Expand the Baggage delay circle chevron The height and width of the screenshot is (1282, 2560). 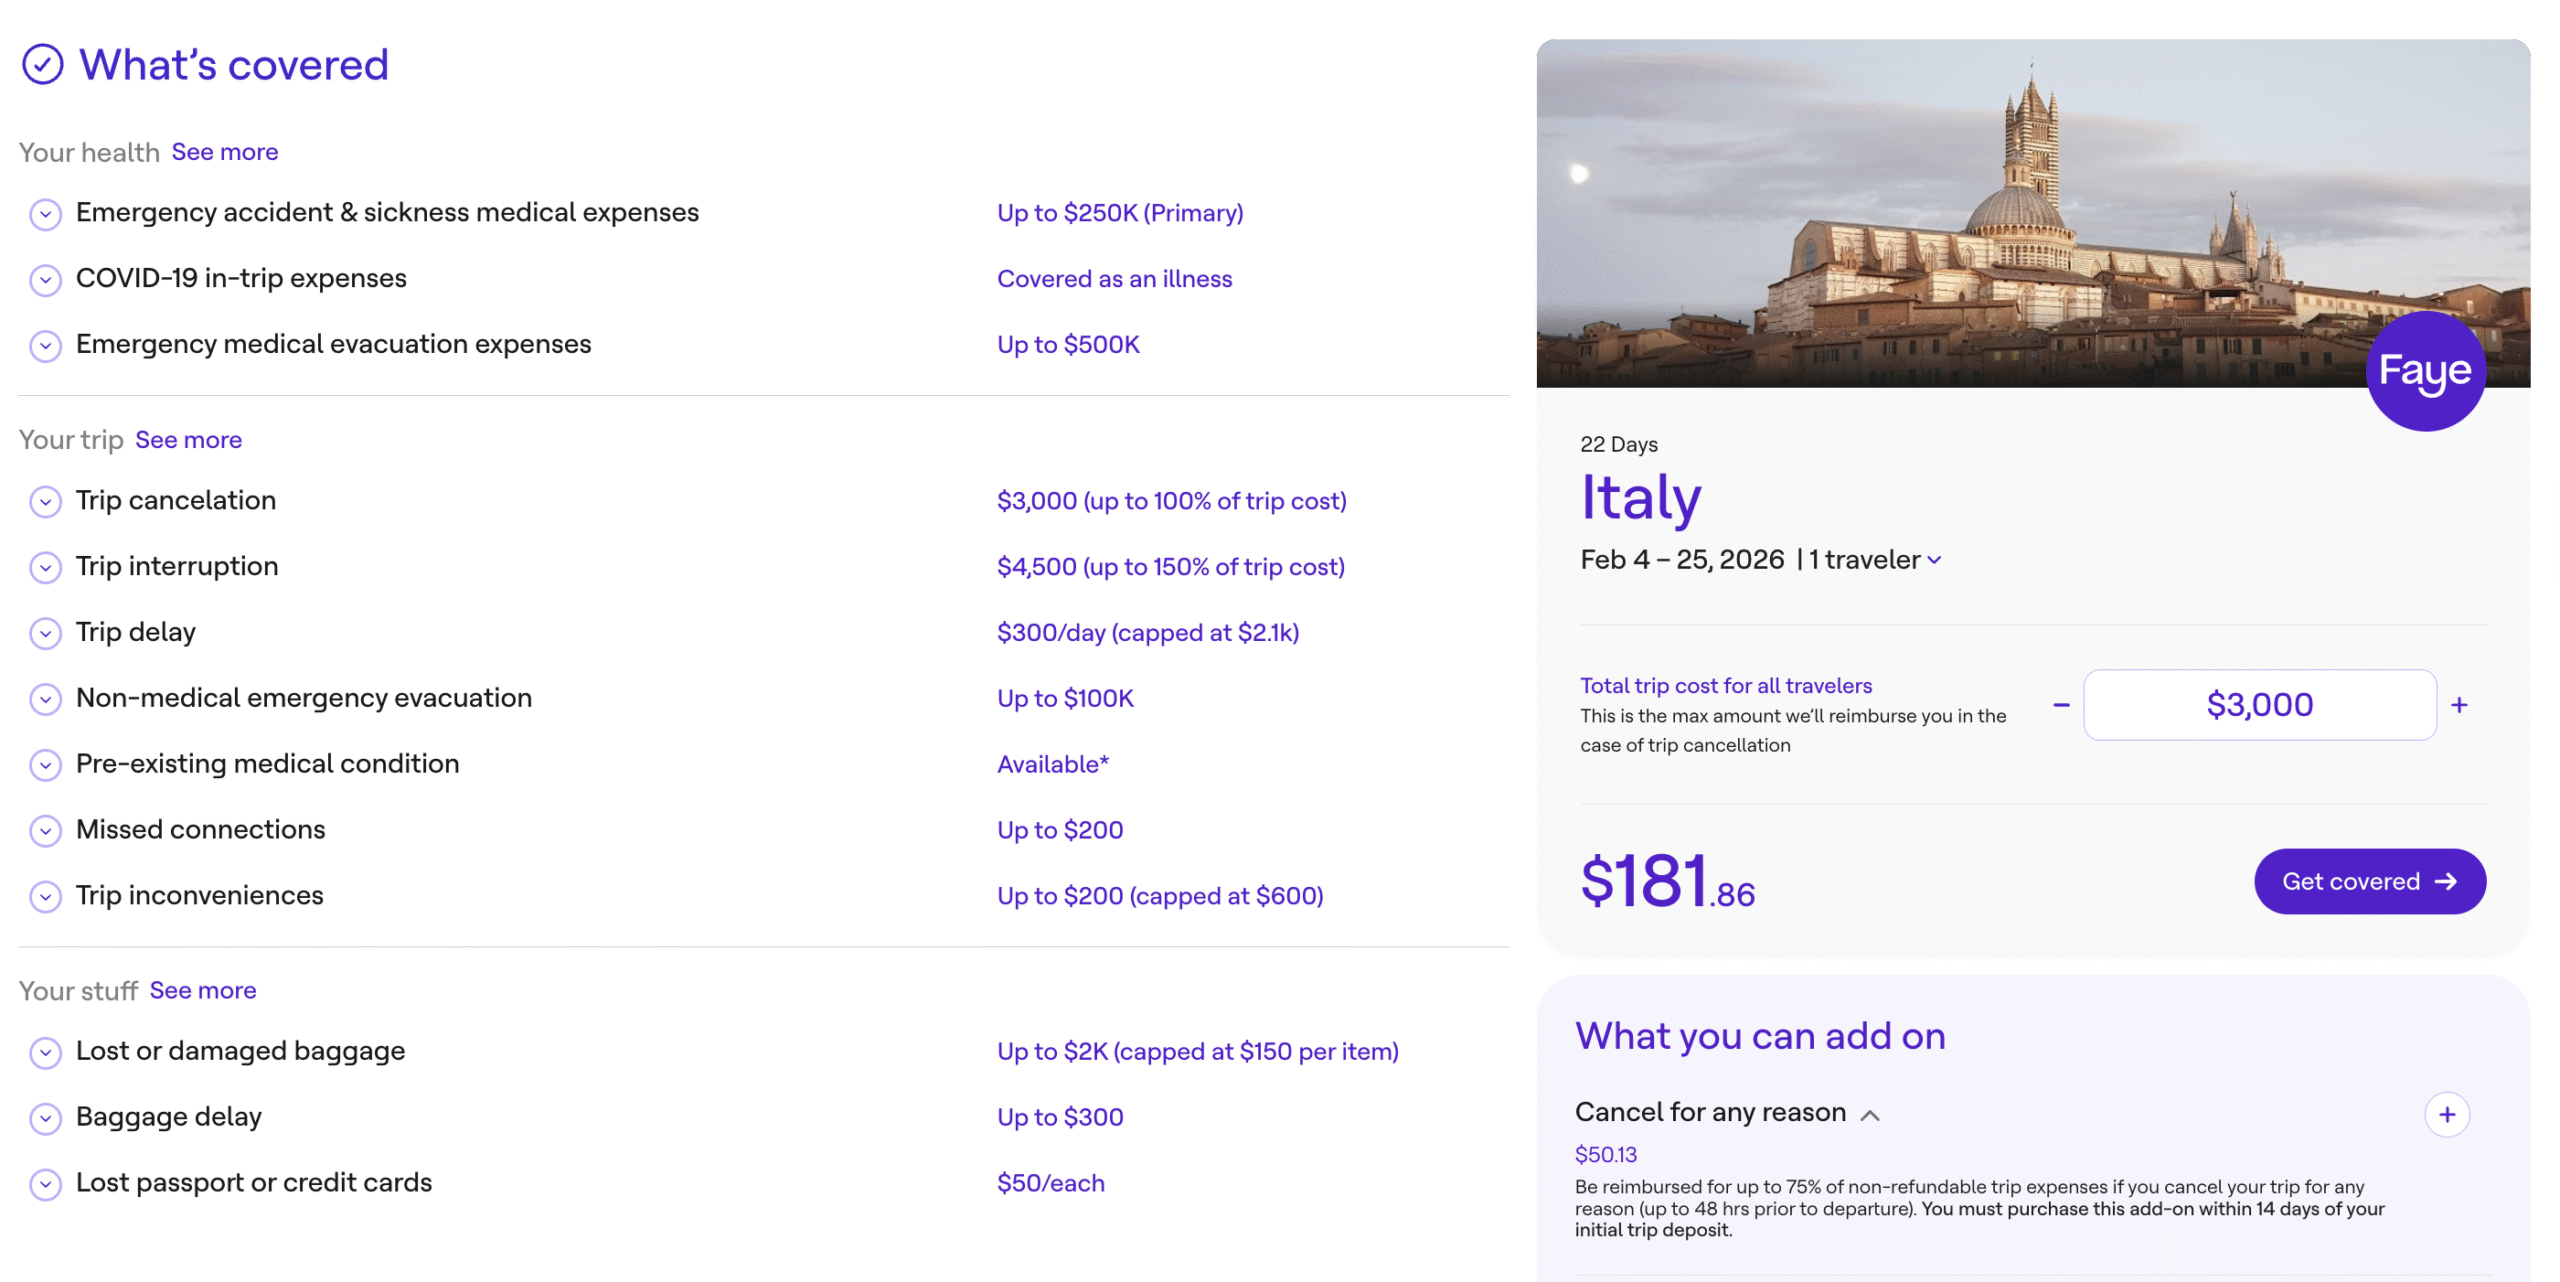pos(45,1118)
